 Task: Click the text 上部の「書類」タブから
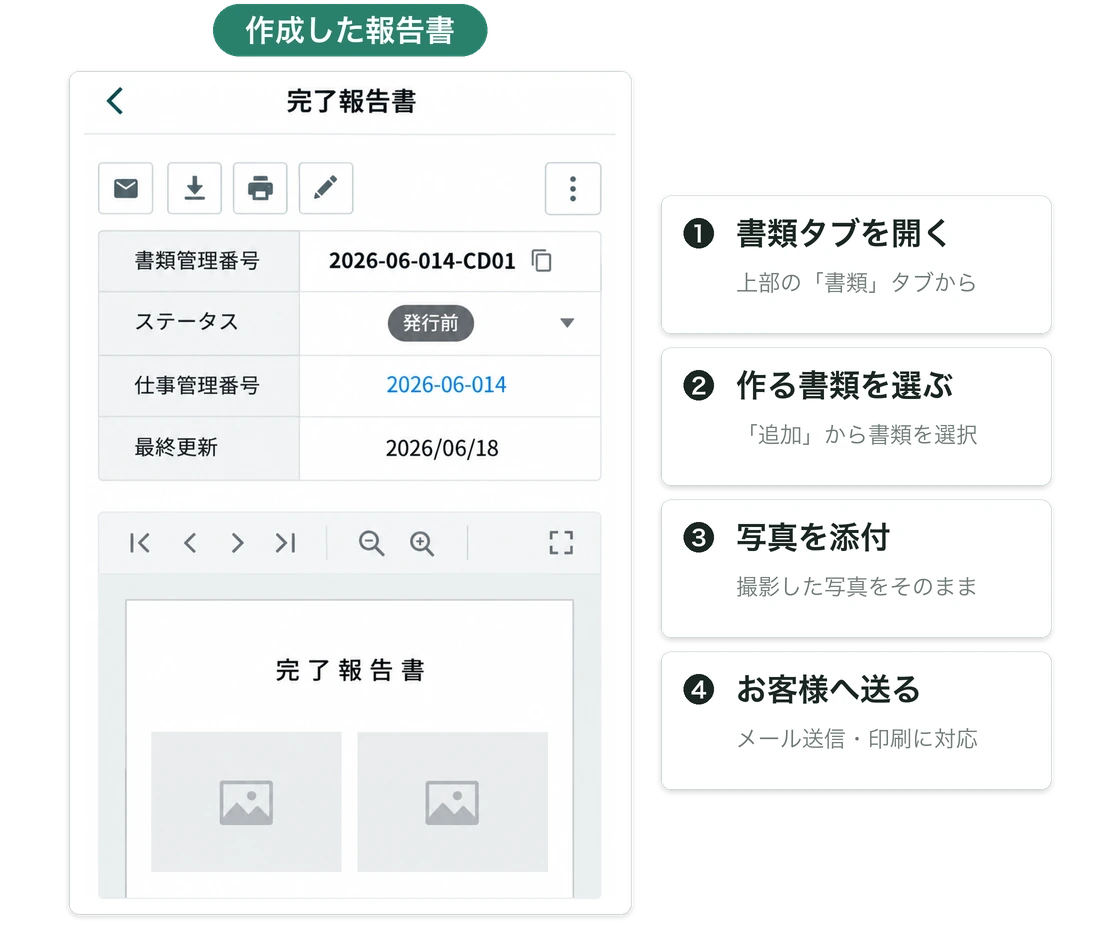[856, 283]
